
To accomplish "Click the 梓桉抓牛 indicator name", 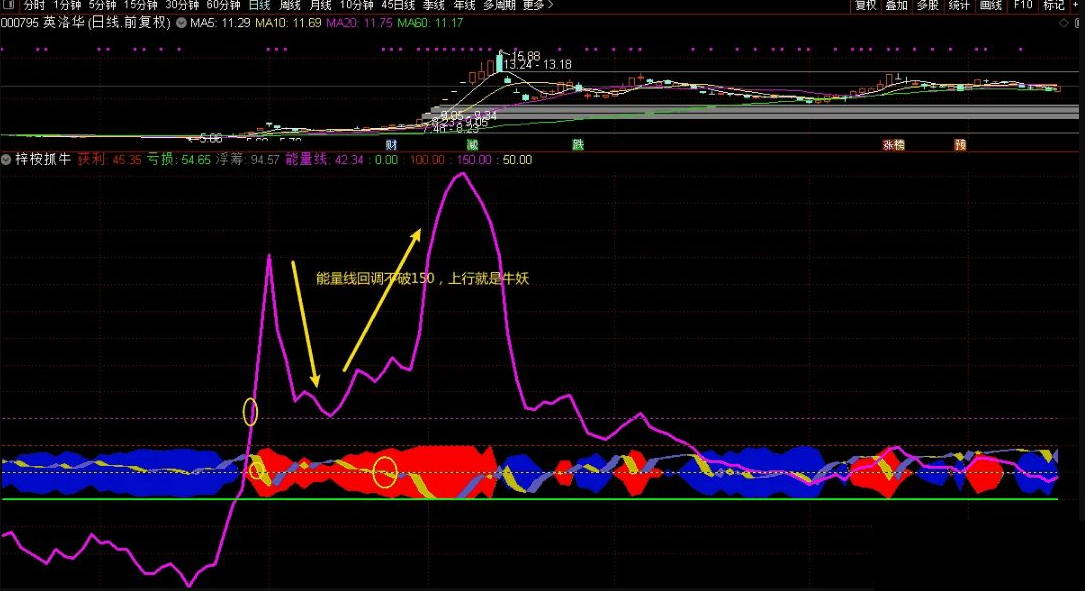I will click(x=43, y=160).
